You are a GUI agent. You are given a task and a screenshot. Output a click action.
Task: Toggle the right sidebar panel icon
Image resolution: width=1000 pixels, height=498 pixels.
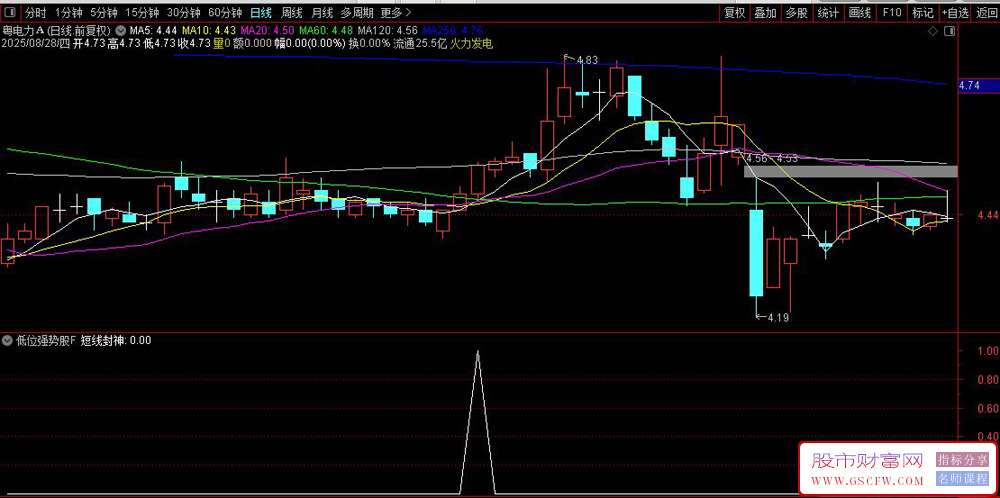[x=949, y=31]
